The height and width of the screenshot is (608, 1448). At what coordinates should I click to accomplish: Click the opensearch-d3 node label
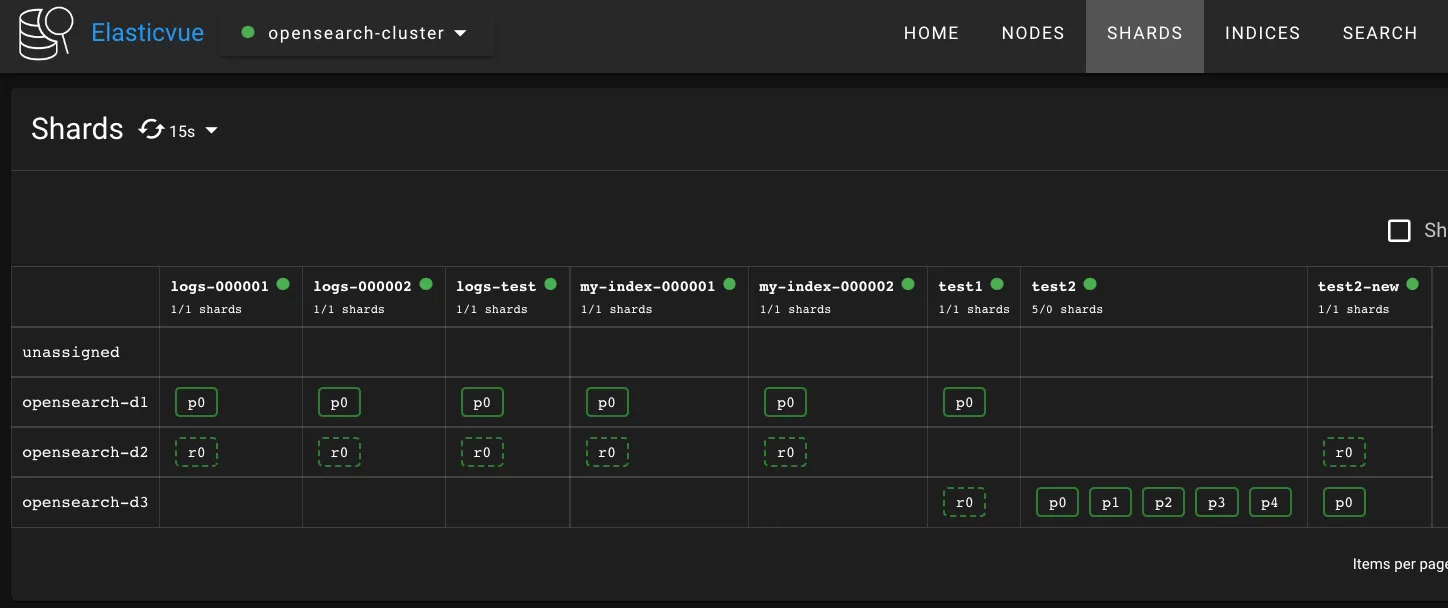(85, 502)
